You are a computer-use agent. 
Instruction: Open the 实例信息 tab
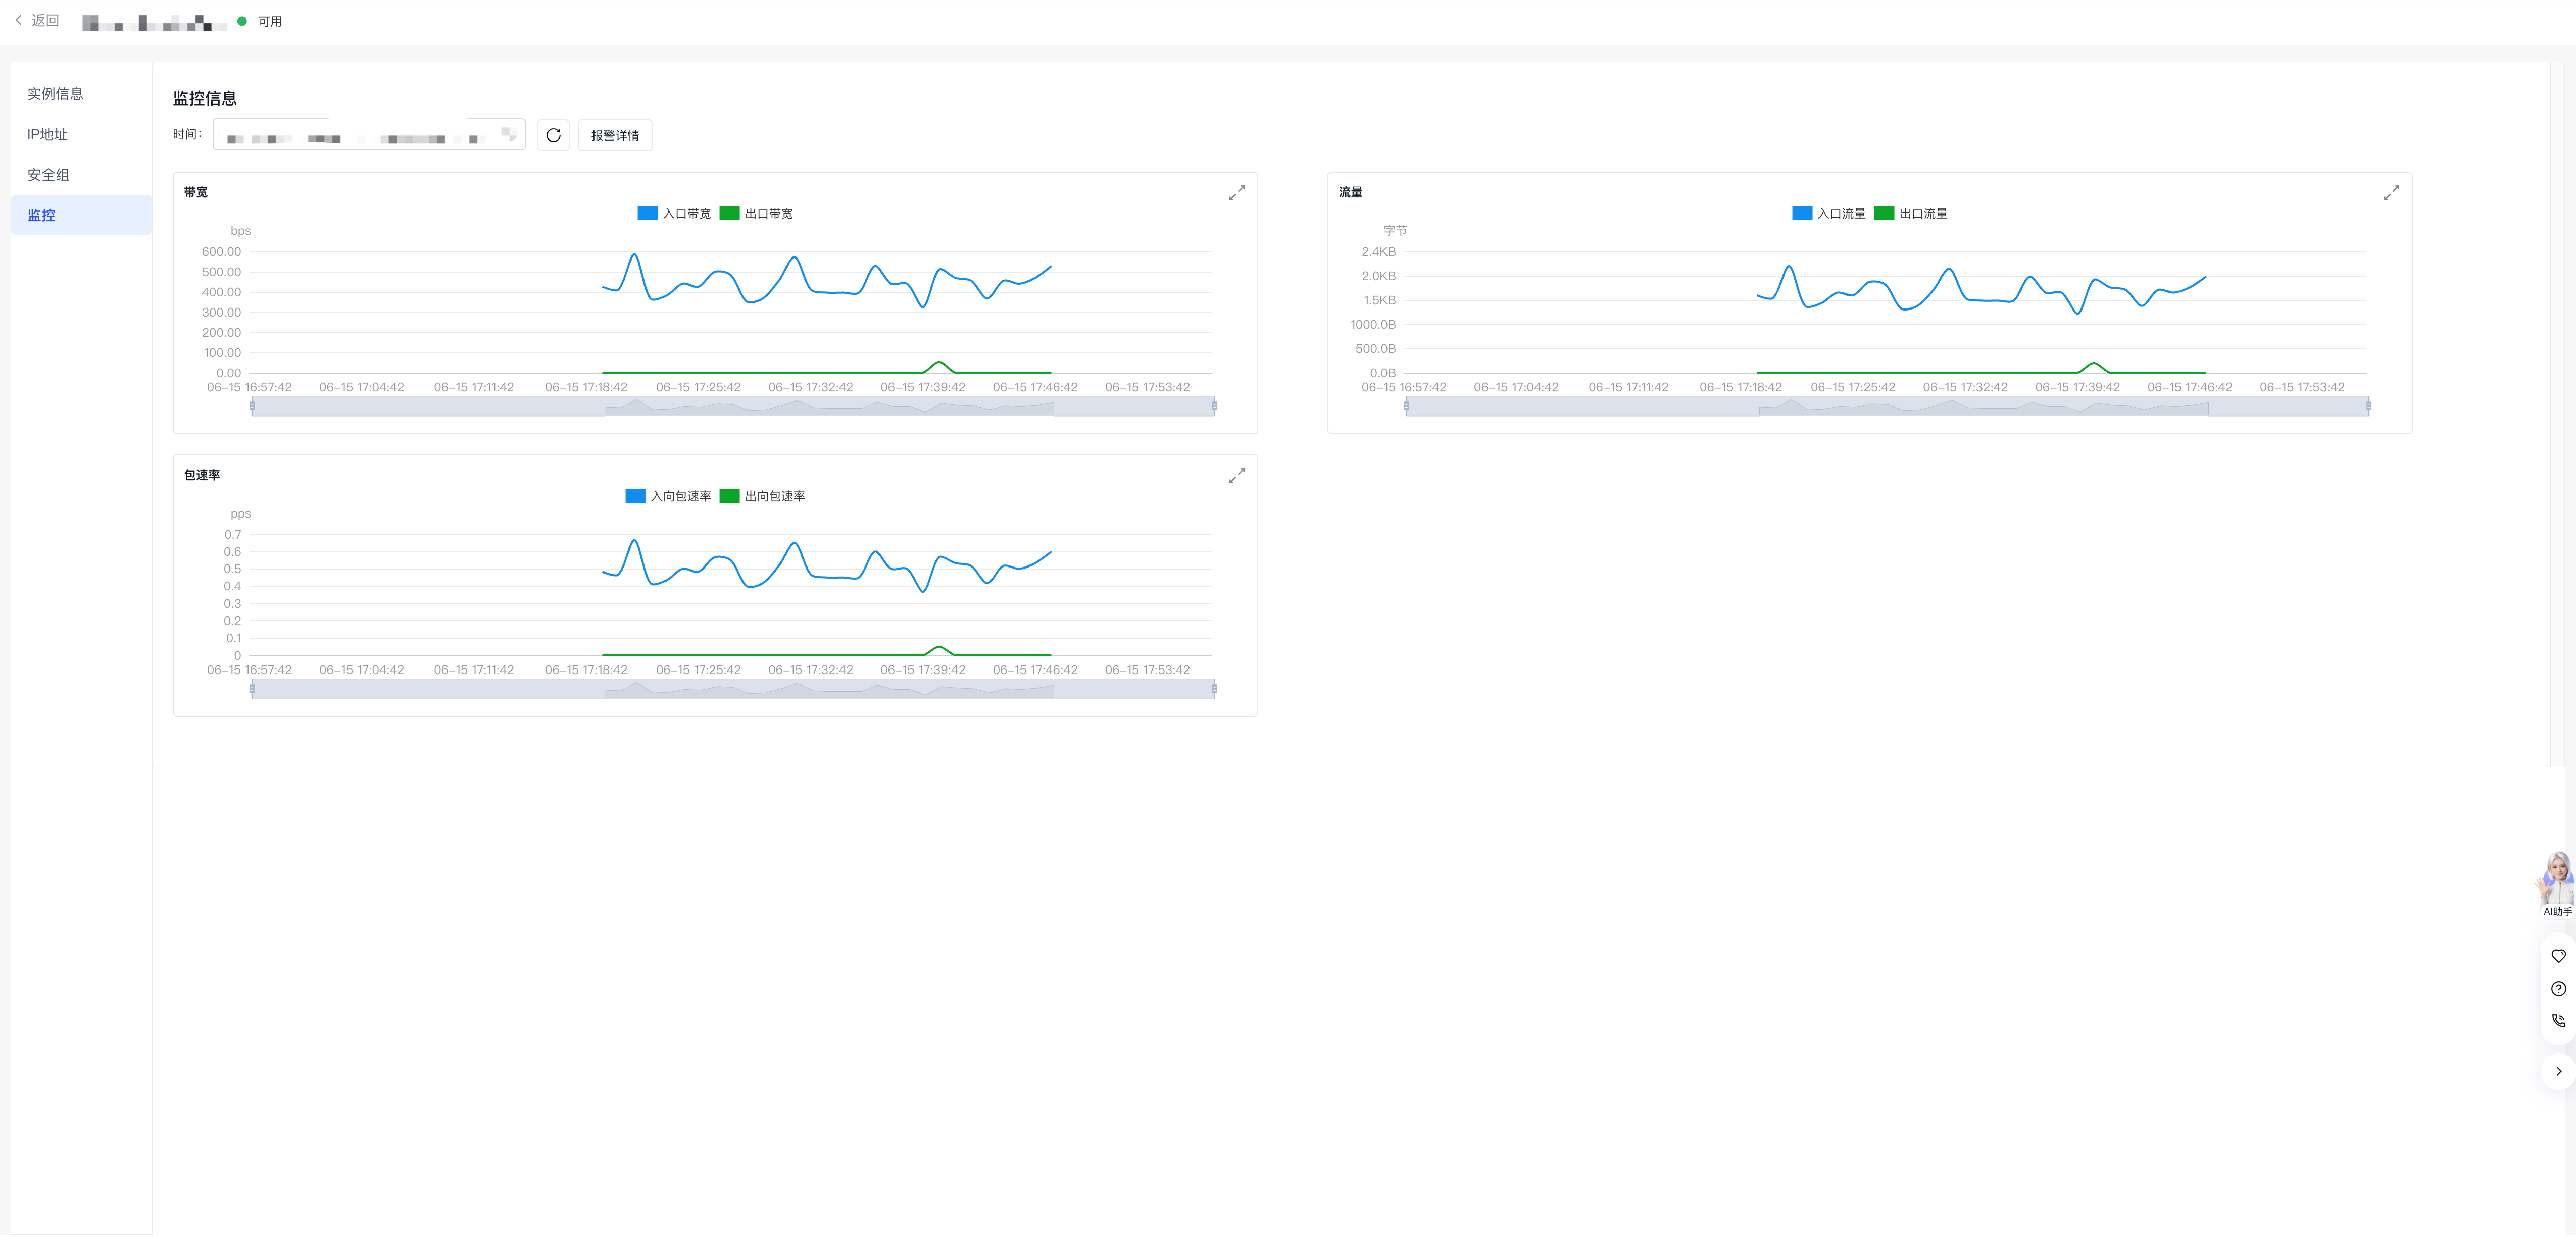click(x=81, y=94)
